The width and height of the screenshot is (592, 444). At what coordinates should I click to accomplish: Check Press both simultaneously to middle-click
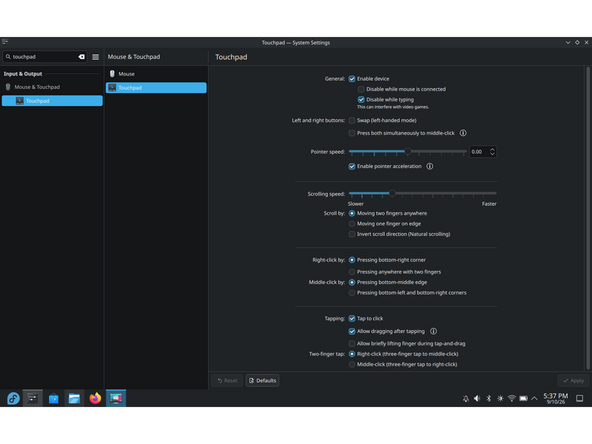352,133
